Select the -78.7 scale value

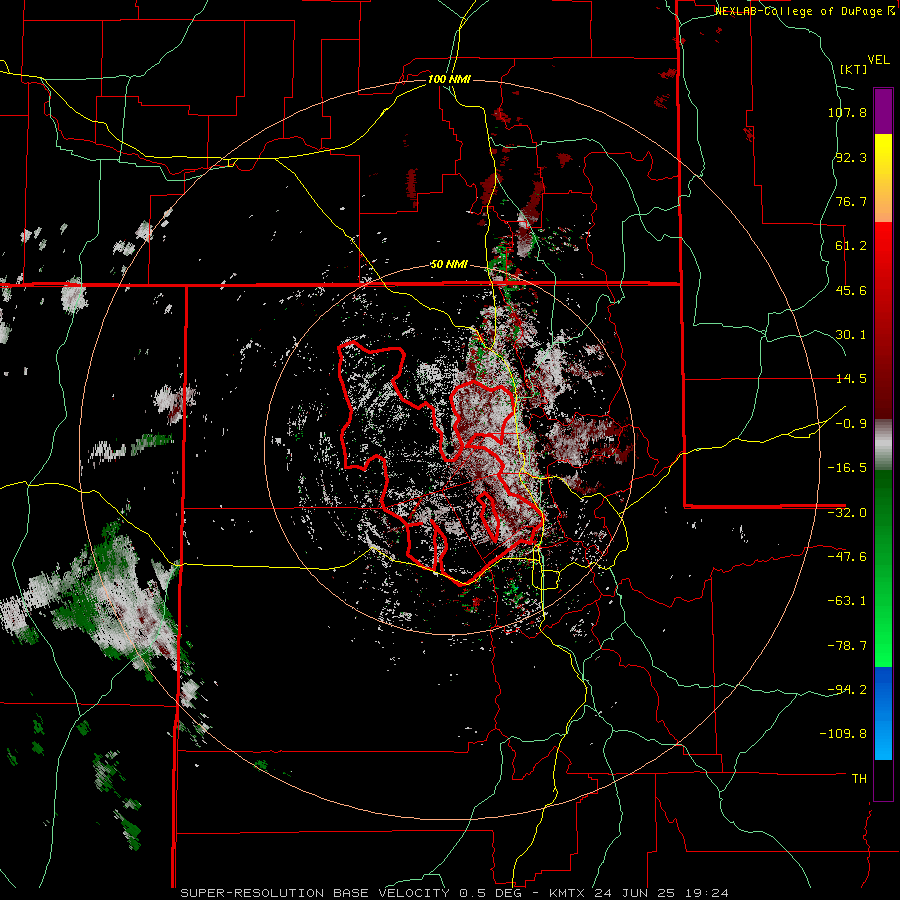point(847,646)
